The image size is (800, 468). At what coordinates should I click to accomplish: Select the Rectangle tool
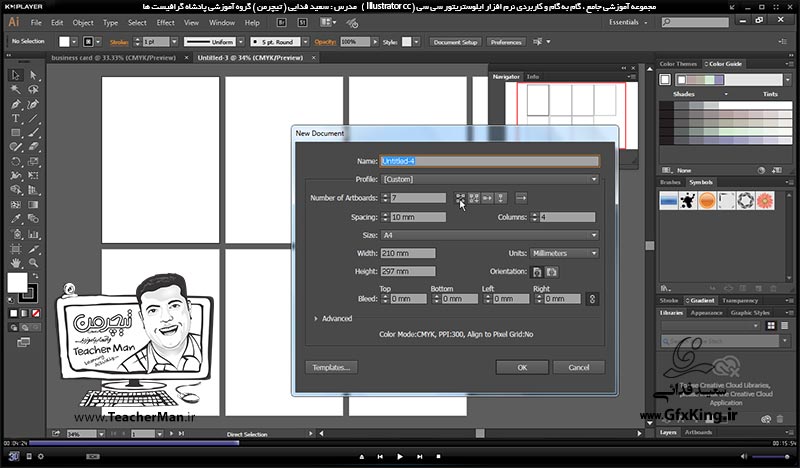pyautogui.click(x=15, y=133)
